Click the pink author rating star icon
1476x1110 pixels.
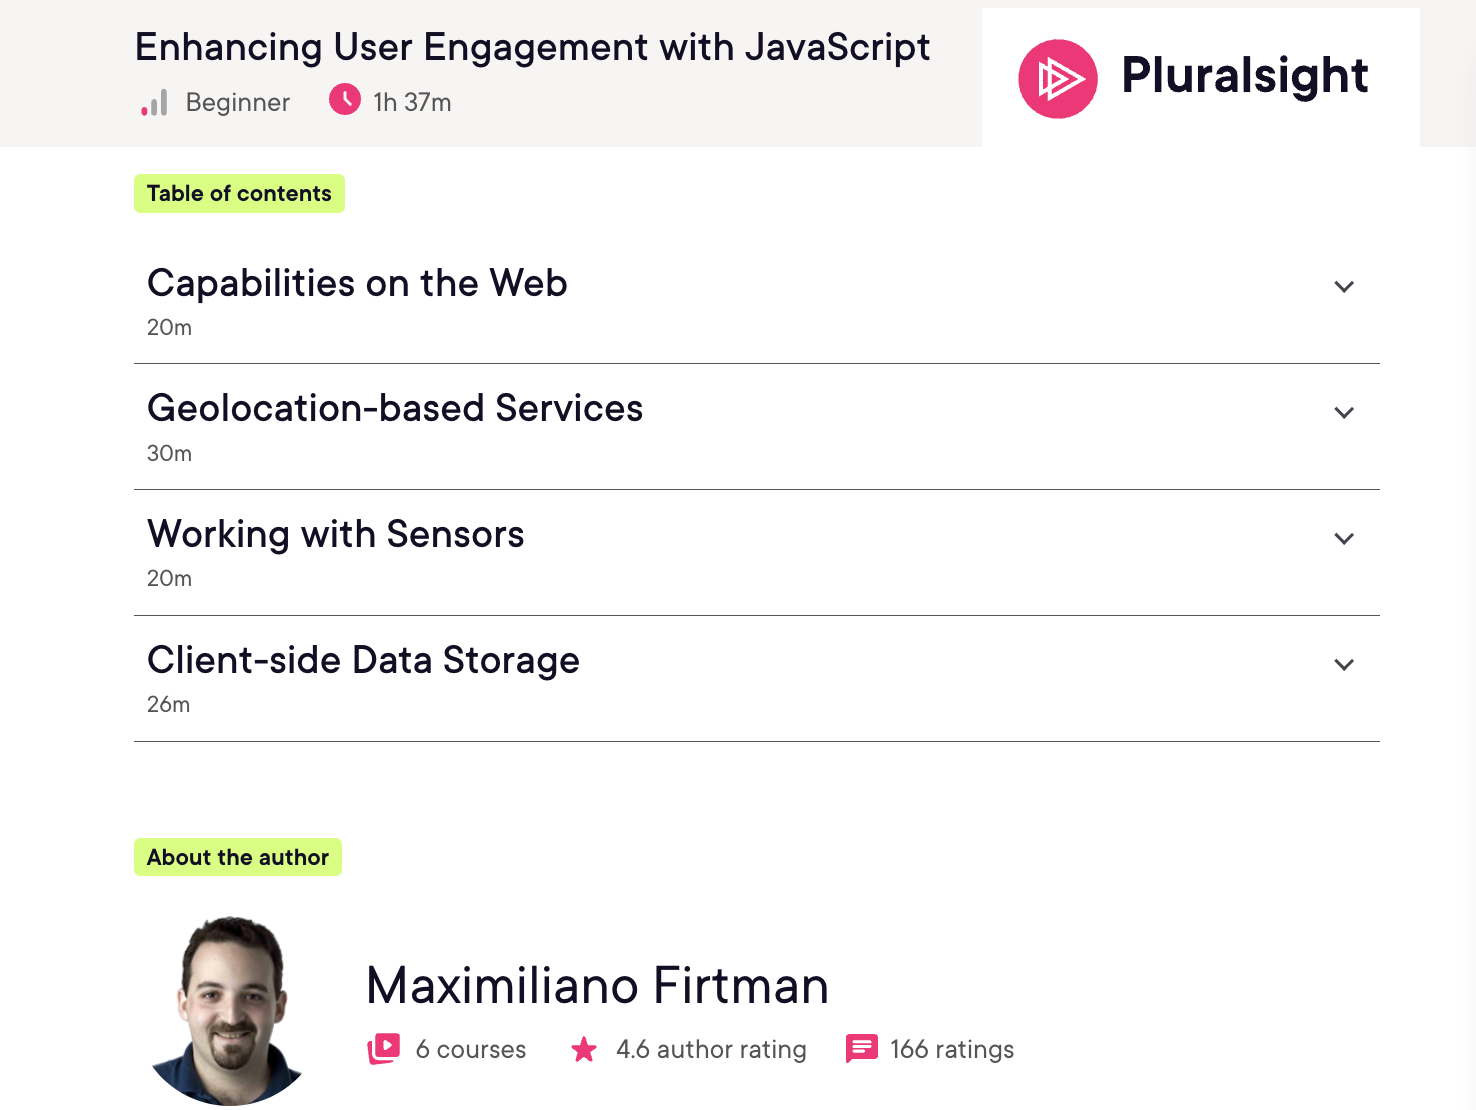(584, 1049)
